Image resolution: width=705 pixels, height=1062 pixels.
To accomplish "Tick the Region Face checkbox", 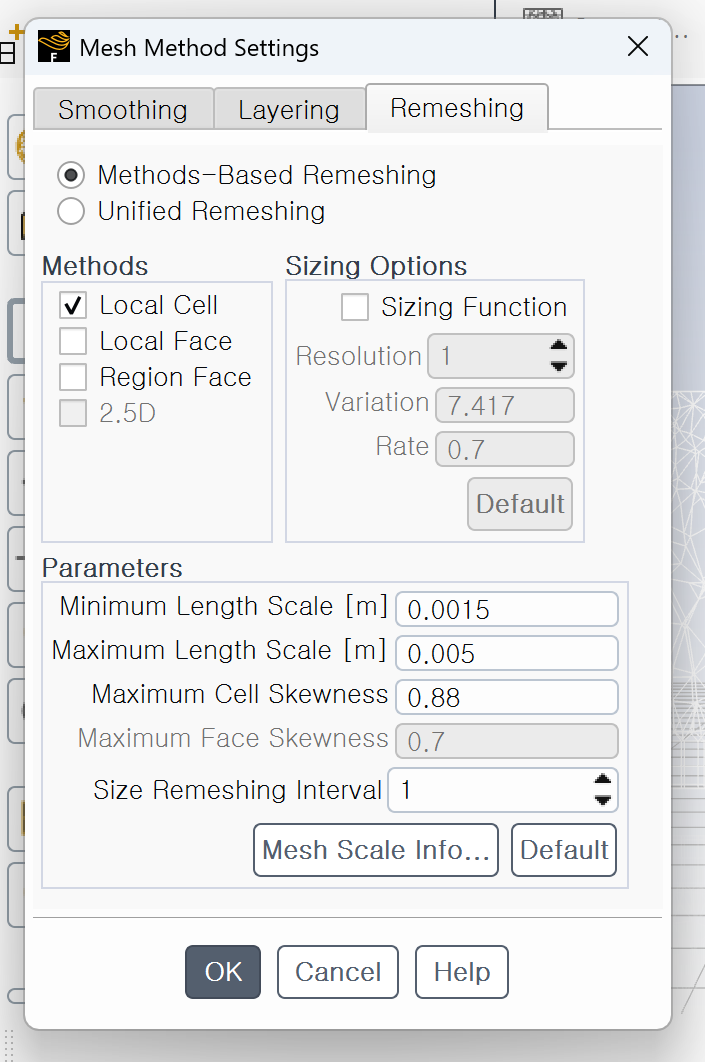I will [x=73, y=378].
